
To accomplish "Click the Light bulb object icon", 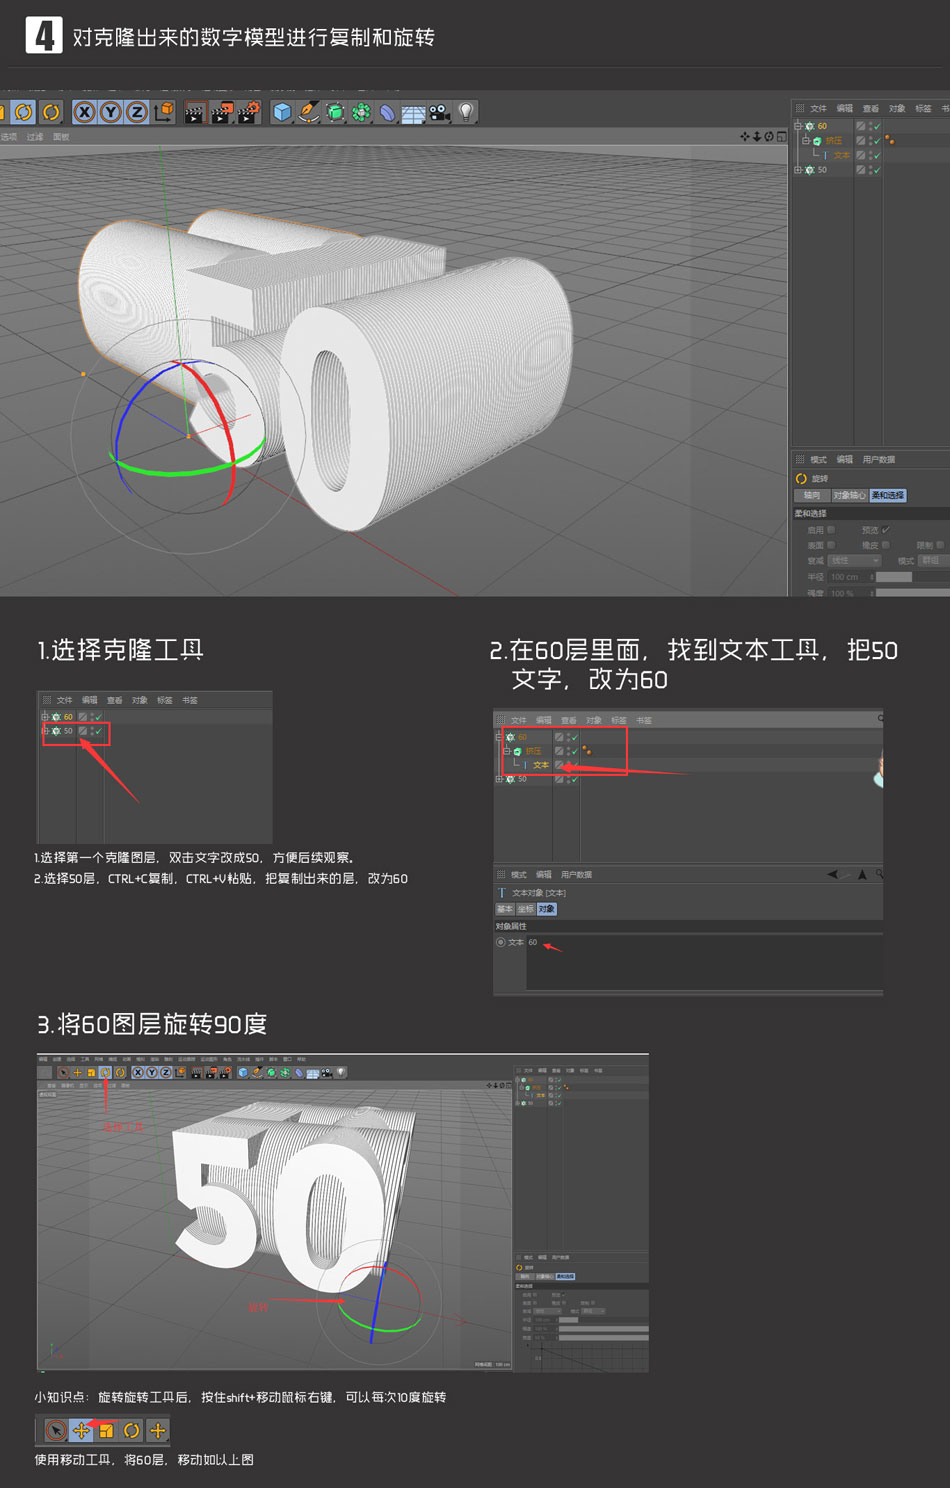I will tap(466, 112).
